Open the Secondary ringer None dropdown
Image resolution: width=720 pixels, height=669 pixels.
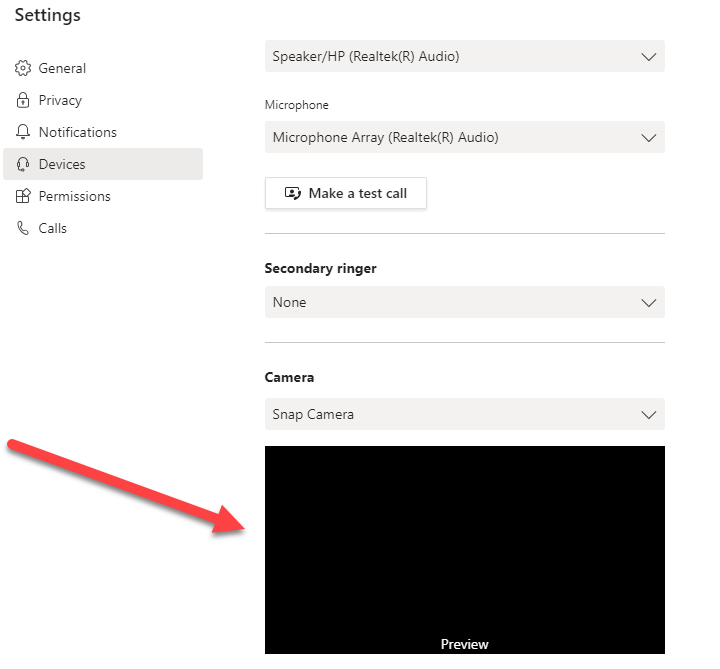coord(465,302)
